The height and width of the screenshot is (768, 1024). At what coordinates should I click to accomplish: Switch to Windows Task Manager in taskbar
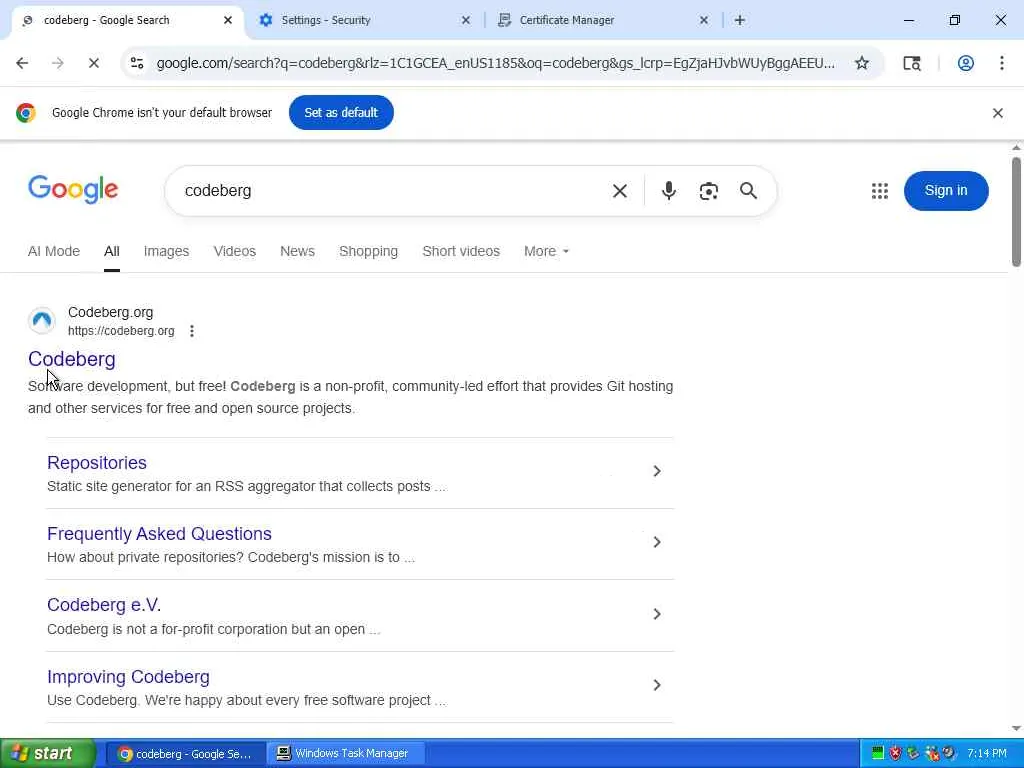pos(346,754)
